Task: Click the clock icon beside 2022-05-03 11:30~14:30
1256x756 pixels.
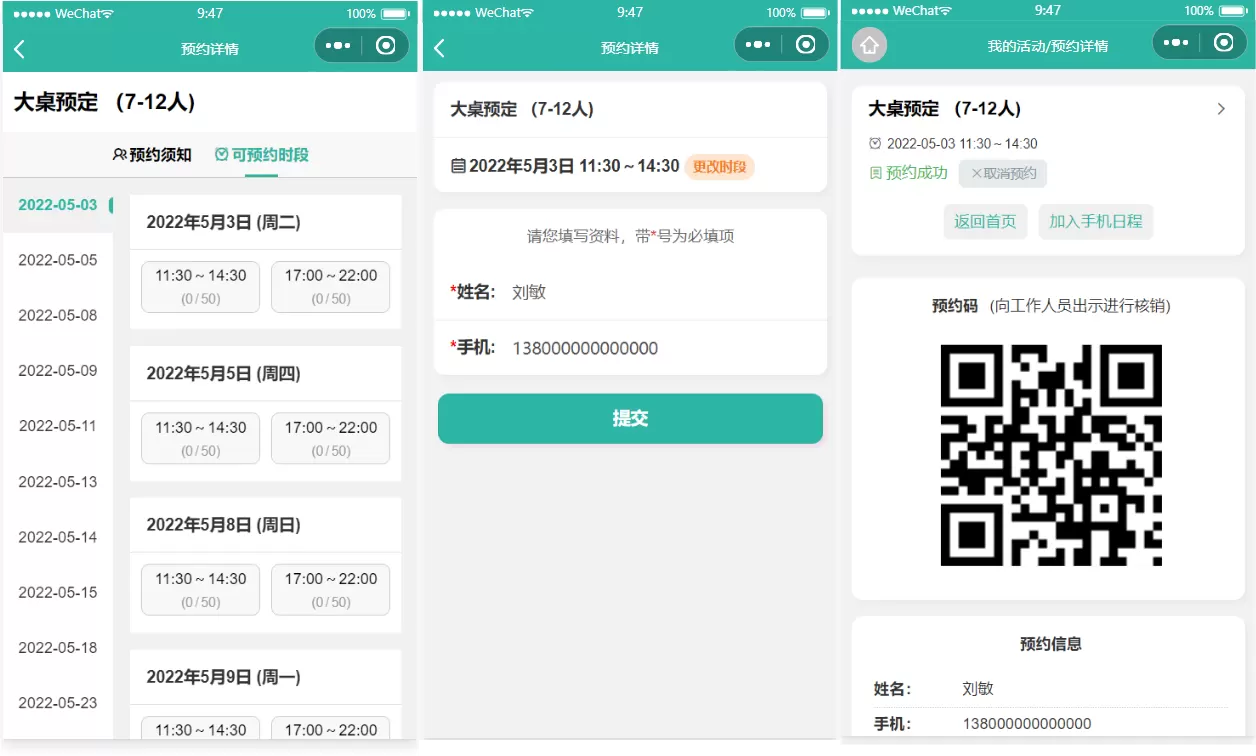Action: pyautogui.click(x=876, y=144)
